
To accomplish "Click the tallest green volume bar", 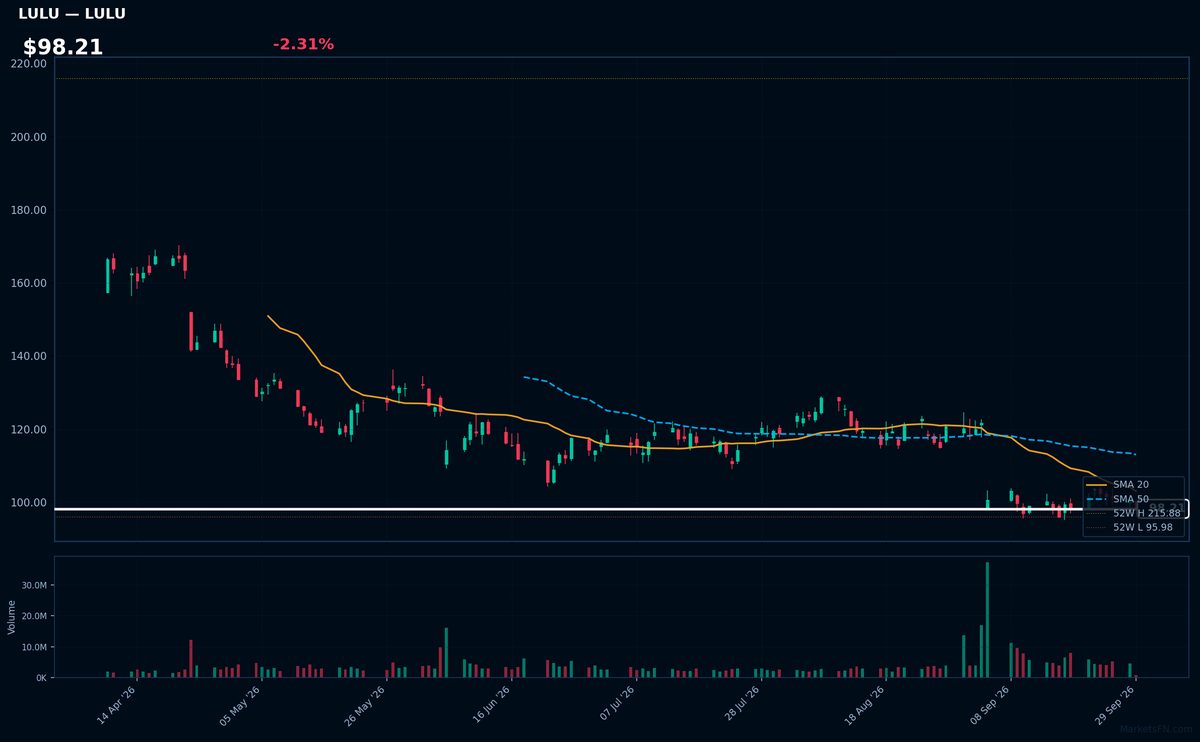I will (x=987, y=620).
